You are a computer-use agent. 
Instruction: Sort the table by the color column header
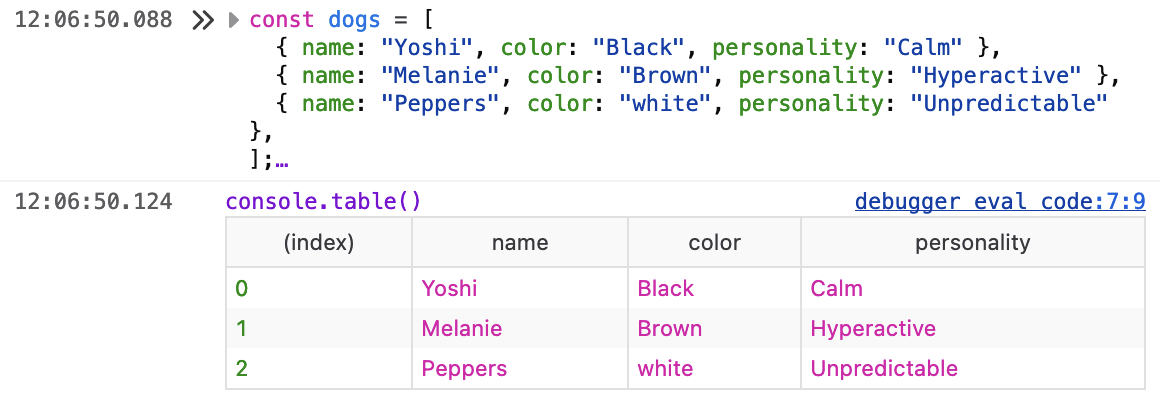click(x=715, y=242)
